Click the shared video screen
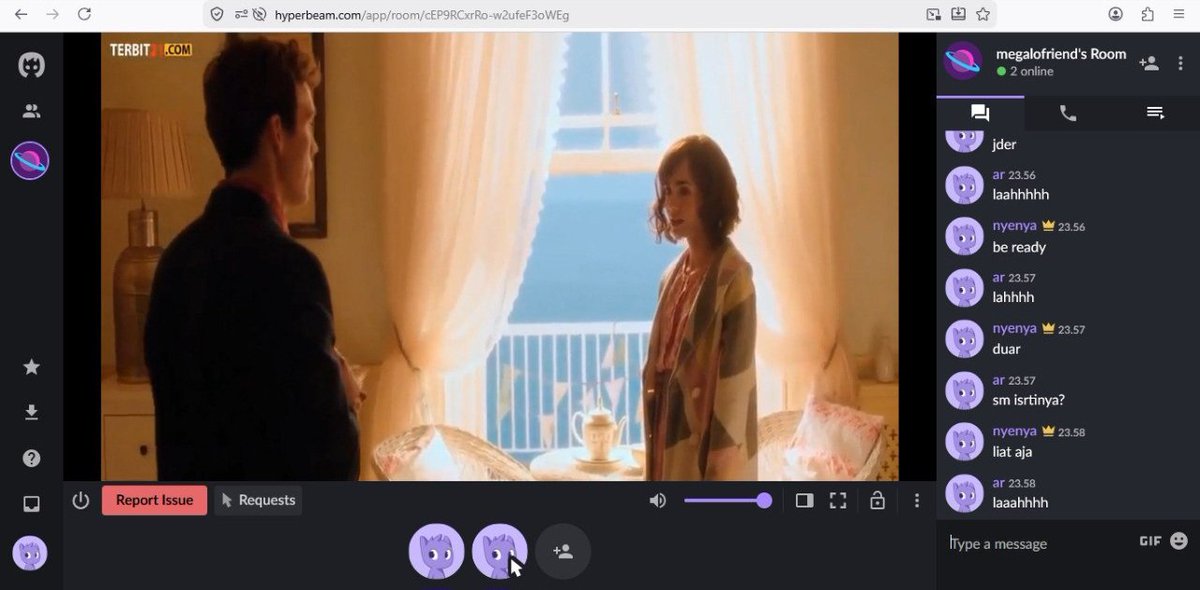The image size is (1200, 590). coord(500,256)
